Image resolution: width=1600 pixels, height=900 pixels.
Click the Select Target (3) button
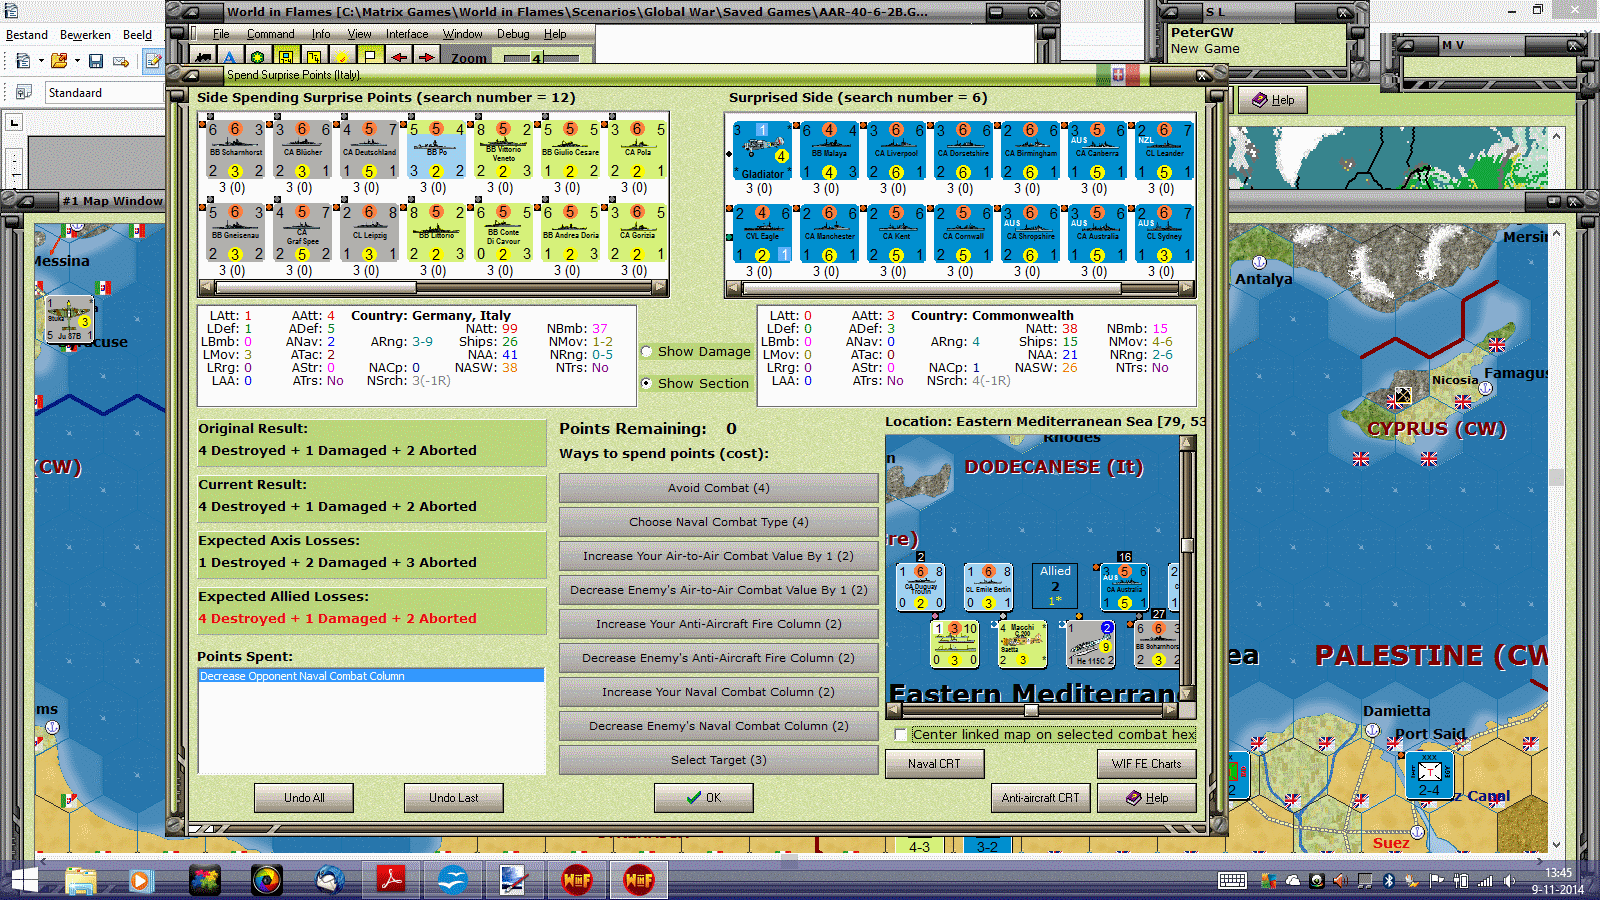point(719,760)
